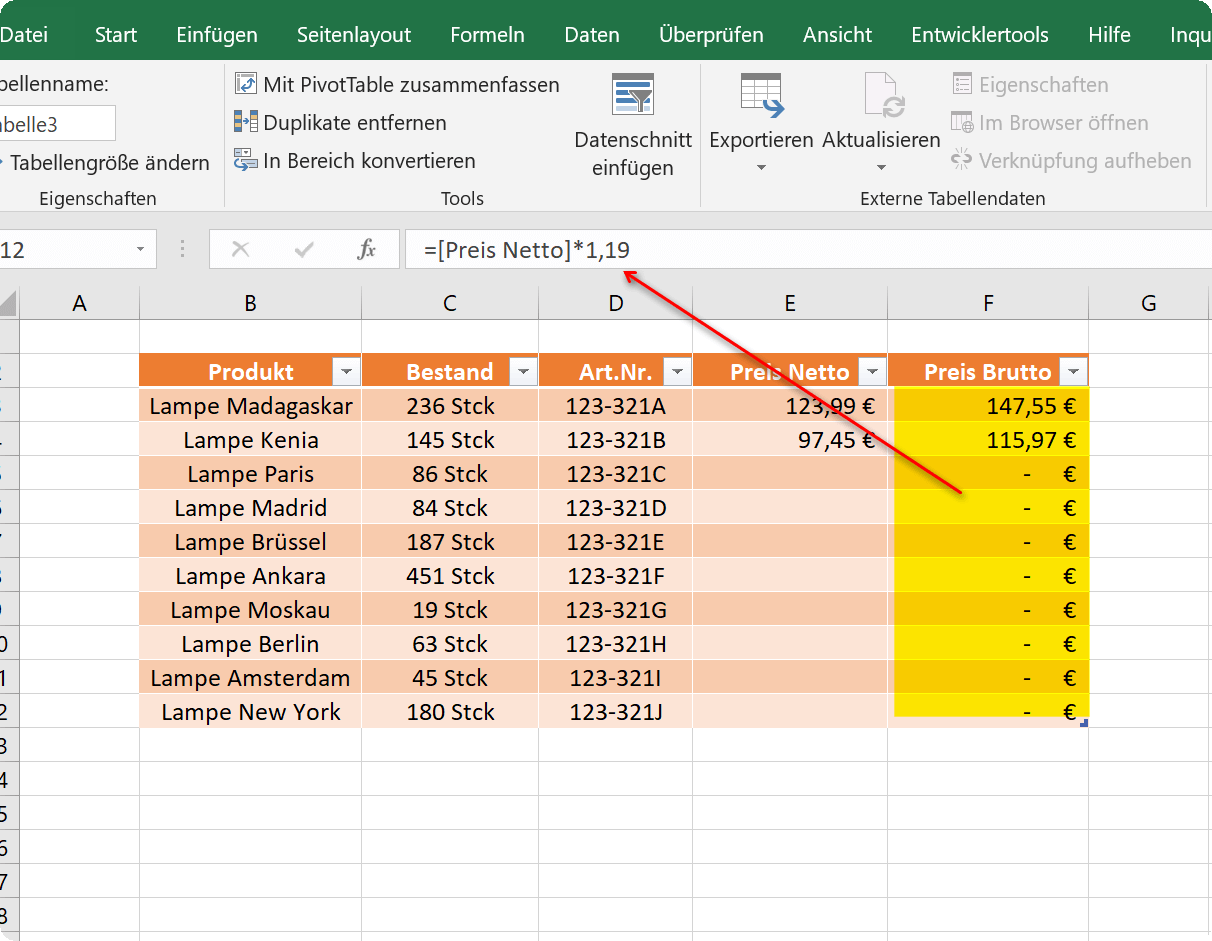Open the insert function fx dialog

[367, 250]
